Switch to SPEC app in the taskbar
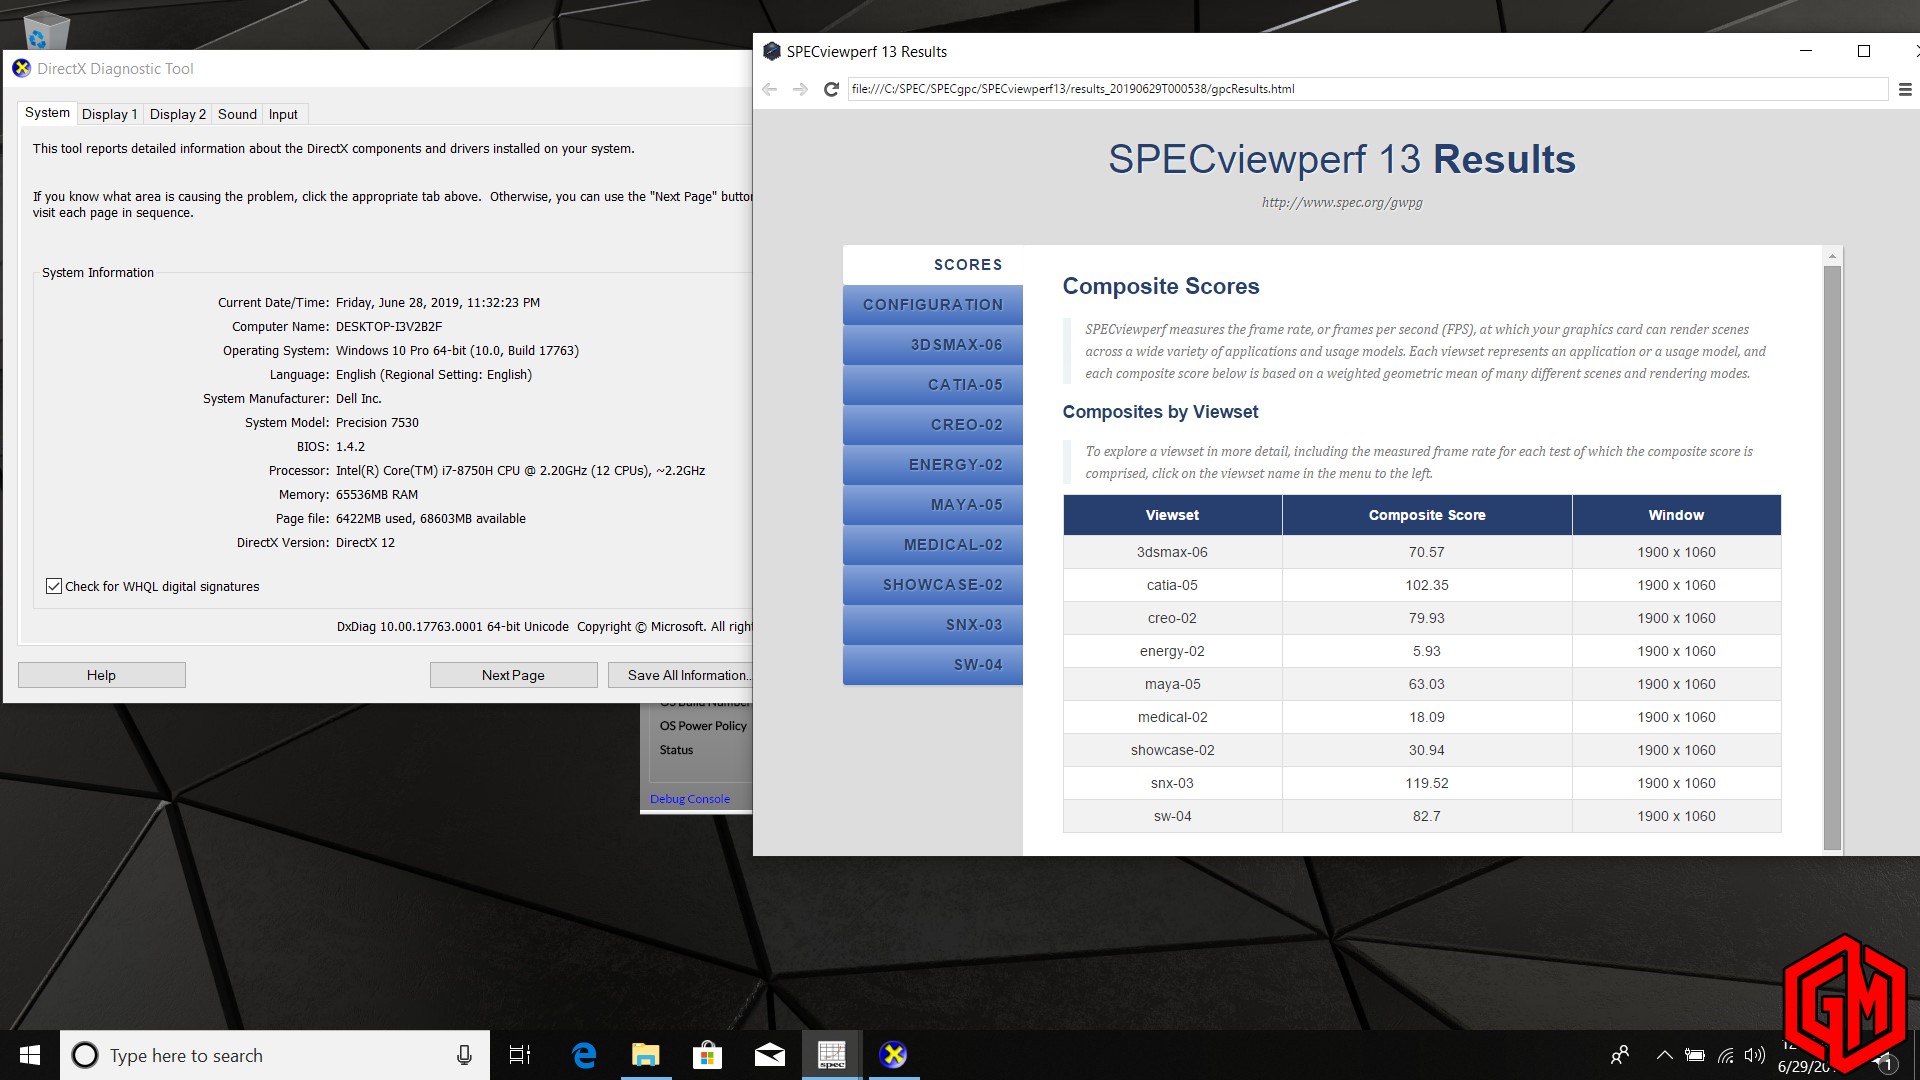 [832, 1055]
